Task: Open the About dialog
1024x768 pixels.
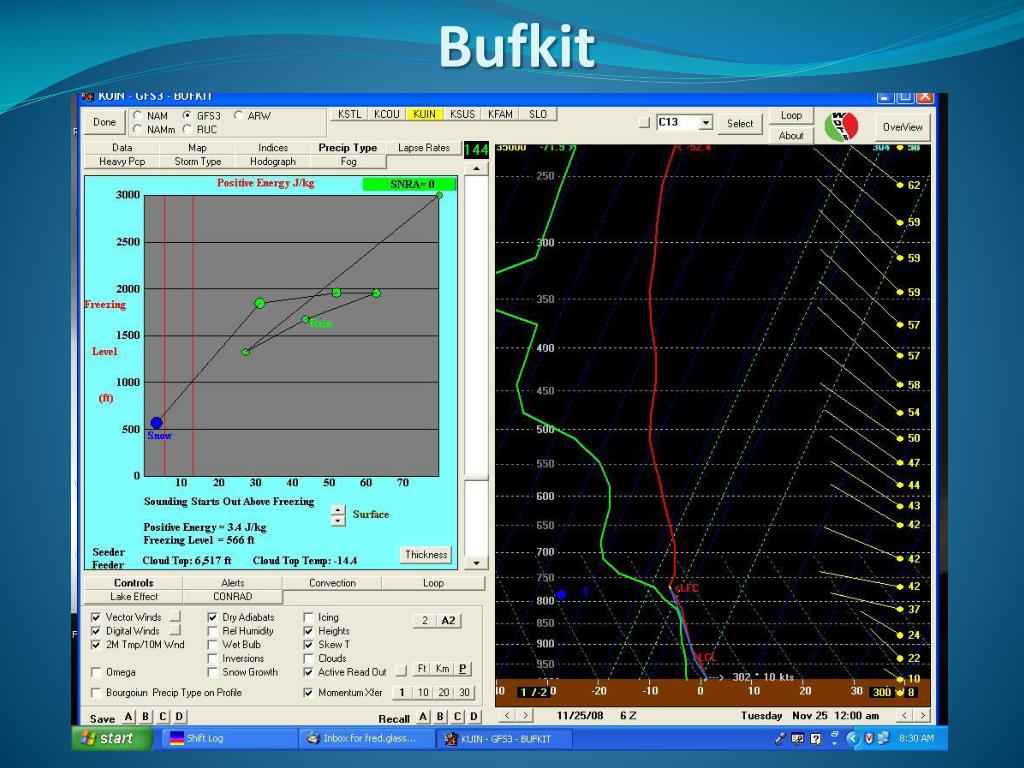Action: click(x=791, y=136)
